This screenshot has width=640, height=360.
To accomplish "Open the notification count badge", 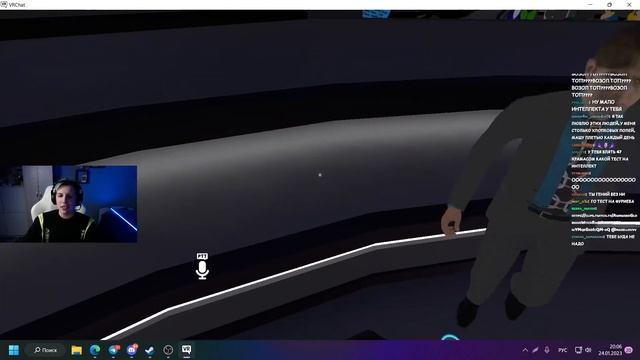I will (x=629, y=350).
